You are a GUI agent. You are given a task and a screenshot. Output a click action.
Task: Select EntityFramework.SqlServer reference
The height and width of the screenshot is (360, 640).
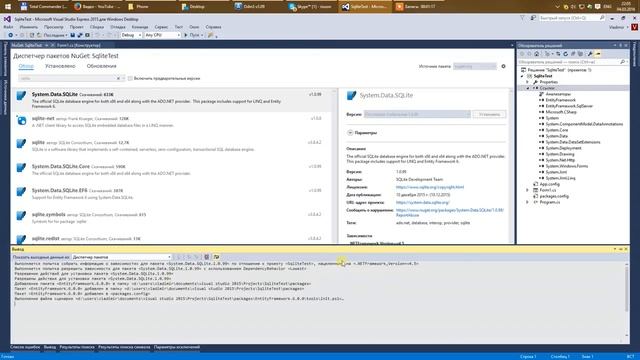pos(569,106)
